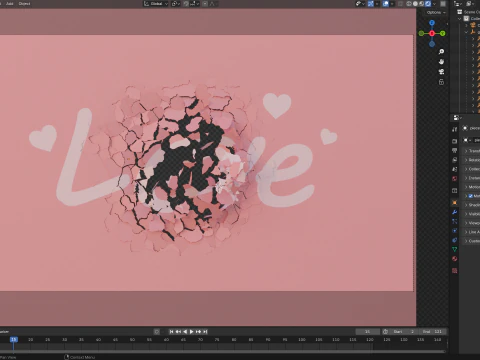The width and height of the screenshot is (480, 360).
Task: Open the World properties tab
Action: (455, 179)
